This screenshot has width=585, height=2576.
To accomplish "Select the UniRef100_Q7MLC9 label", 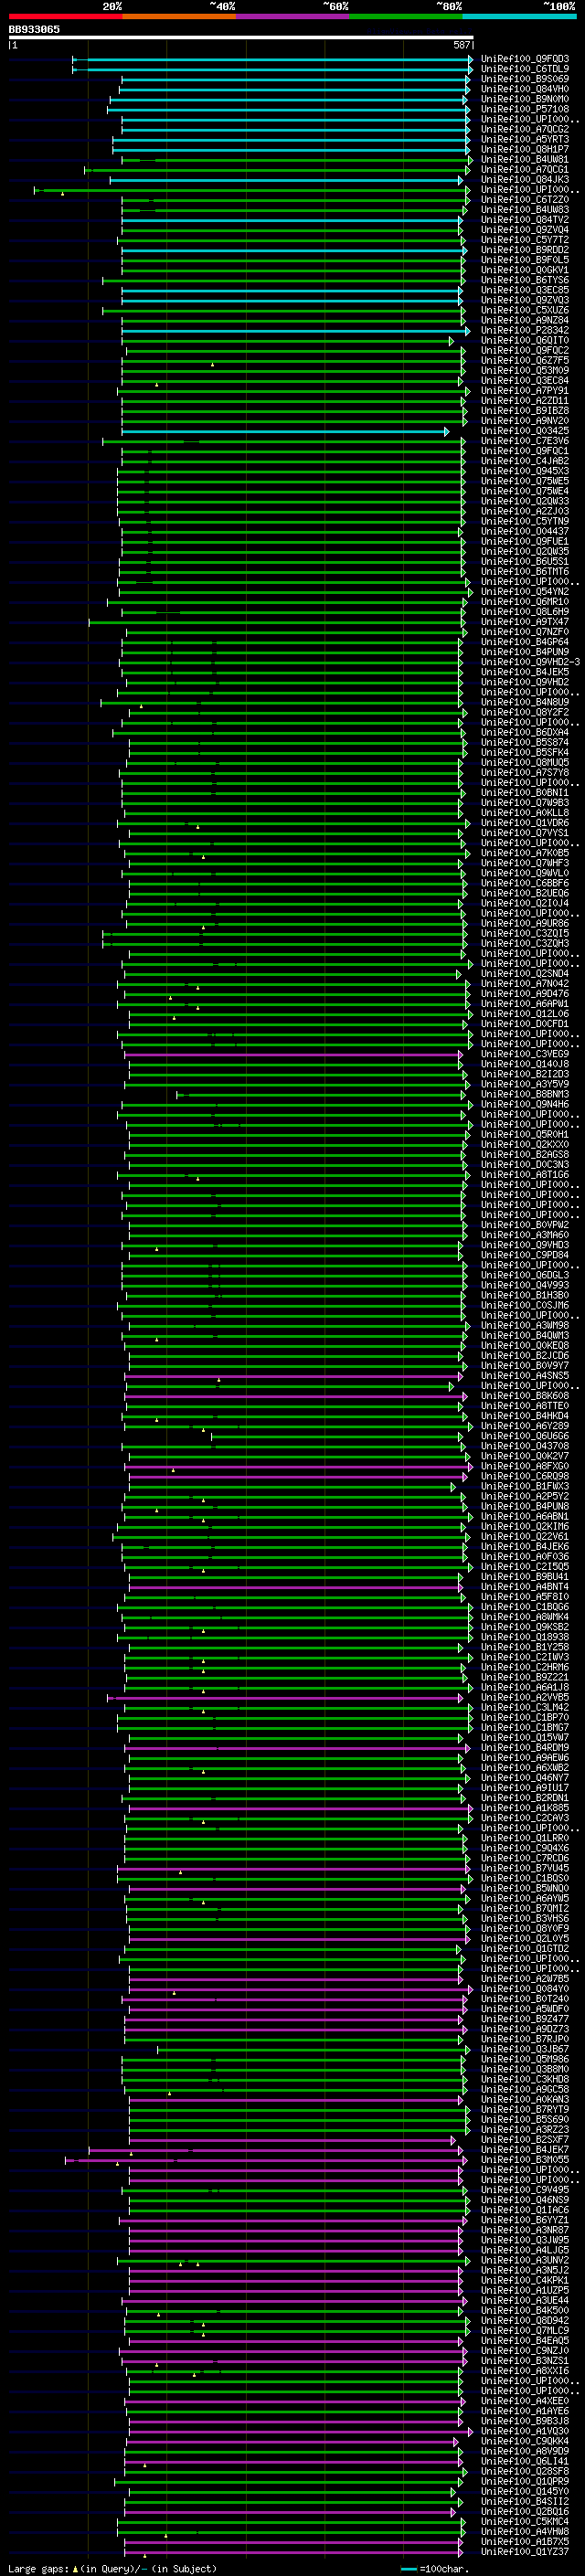I will [x=525, y=2330].
